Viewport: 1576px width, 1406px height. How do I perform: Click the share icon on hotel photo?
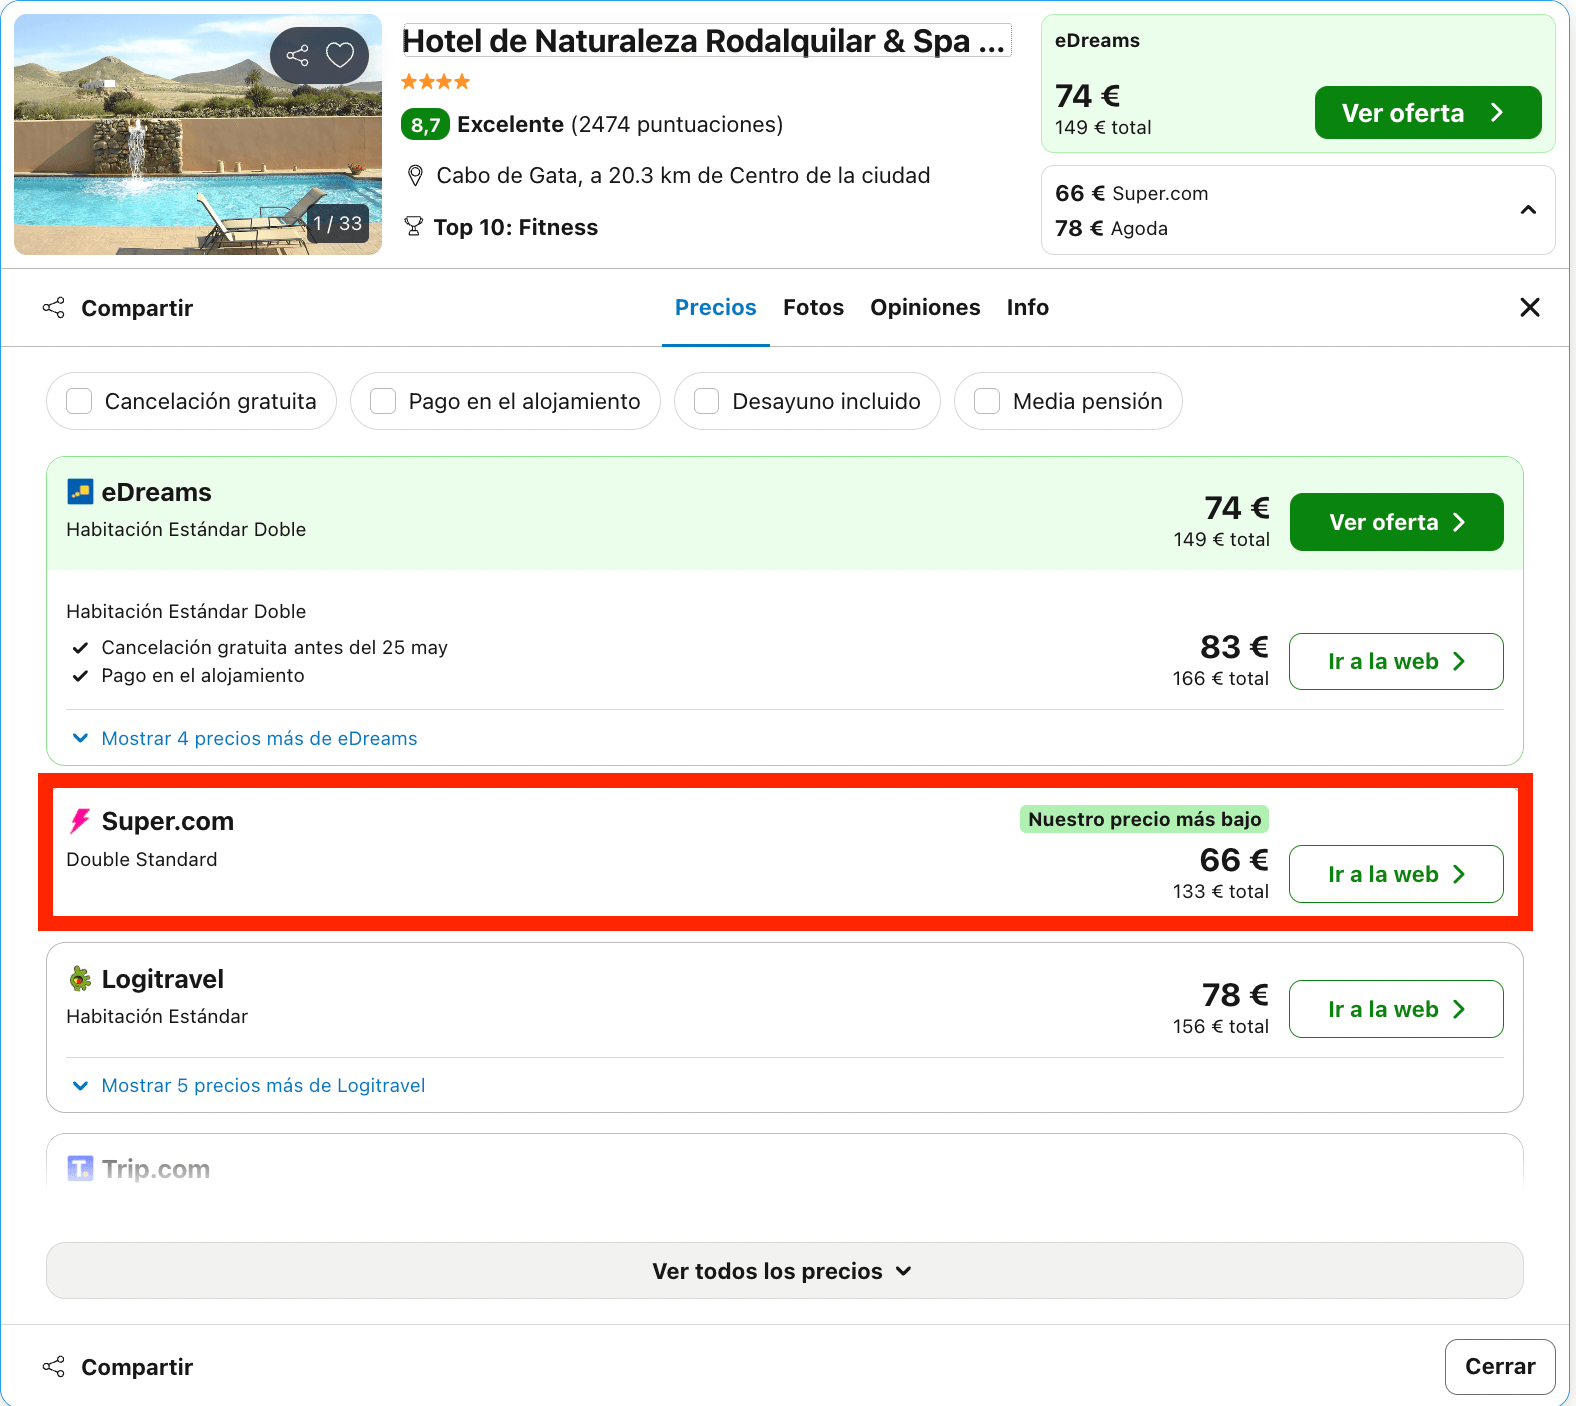297,55
